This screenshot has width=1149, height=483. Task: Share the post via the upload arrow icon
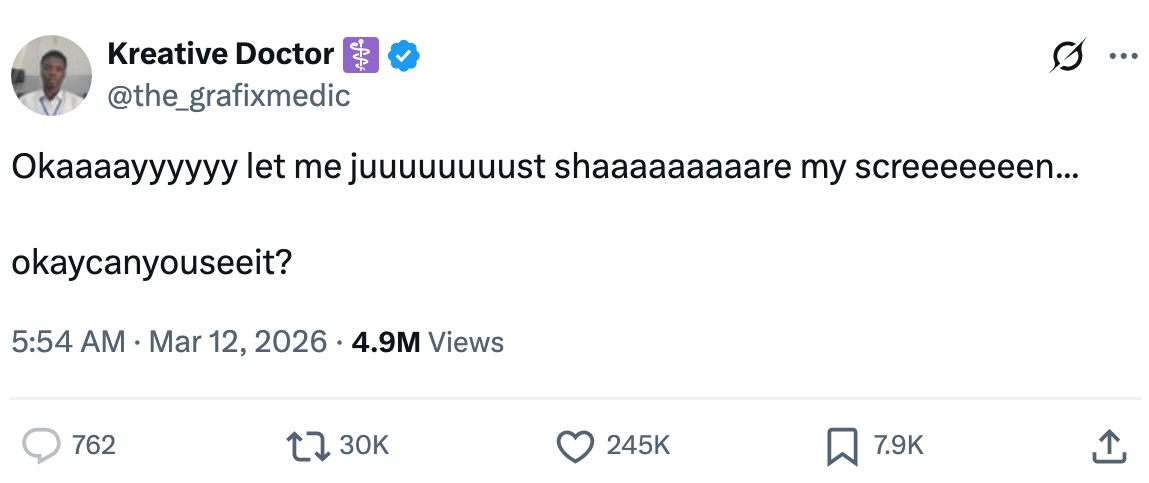(x=1106, y=445)
